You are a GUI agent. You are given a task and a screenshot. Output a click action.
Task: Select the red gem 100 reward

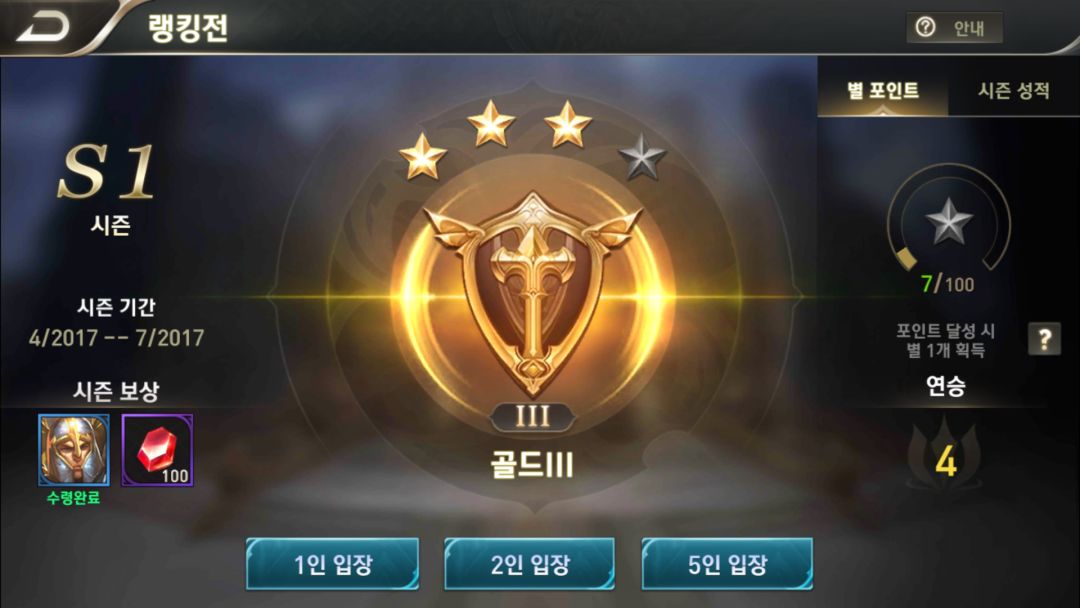click(158, 450)
